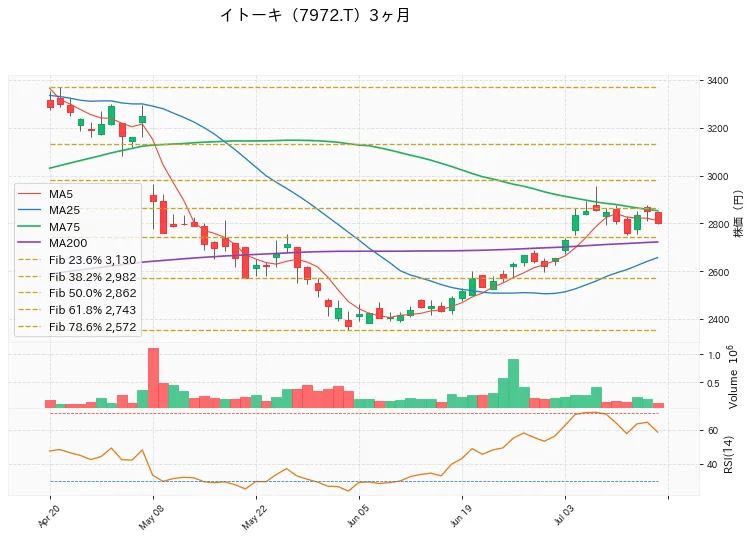This screenshot has height=539, width=752.
Task: Select the May 08 date axis label
Action: (x=151, y=517)
